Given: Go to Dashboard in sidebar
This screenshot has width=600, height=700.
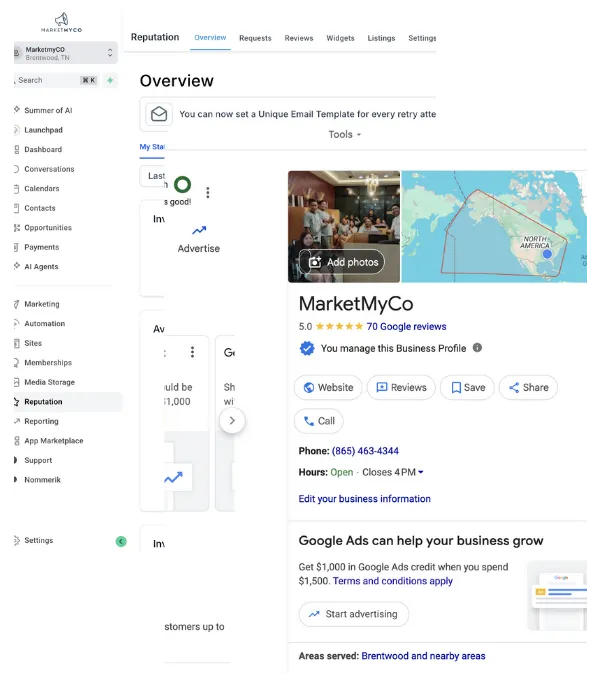Looking at the screenshot, I should (43, 150).
